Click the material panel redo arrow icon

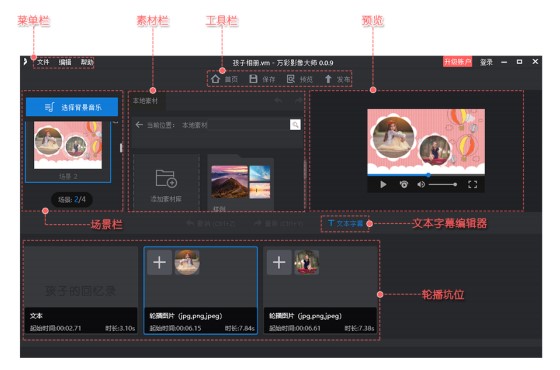(x=298, y=101)
